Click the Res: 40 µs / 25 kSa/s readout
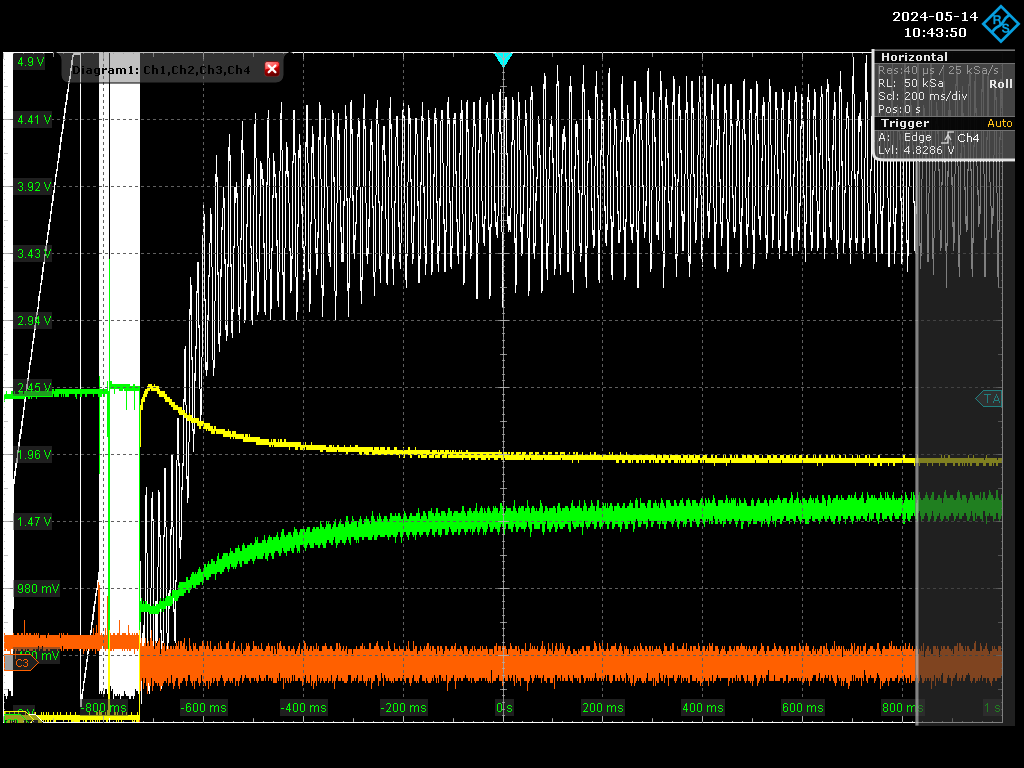 (x=938, y=70)
